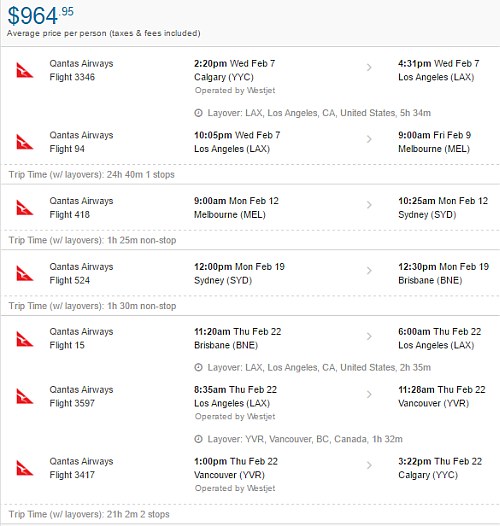500x526 pixels.
Task: Click the arrow between Vancouver and Calgary 3:22pm
Action: [x=369, y=465]
